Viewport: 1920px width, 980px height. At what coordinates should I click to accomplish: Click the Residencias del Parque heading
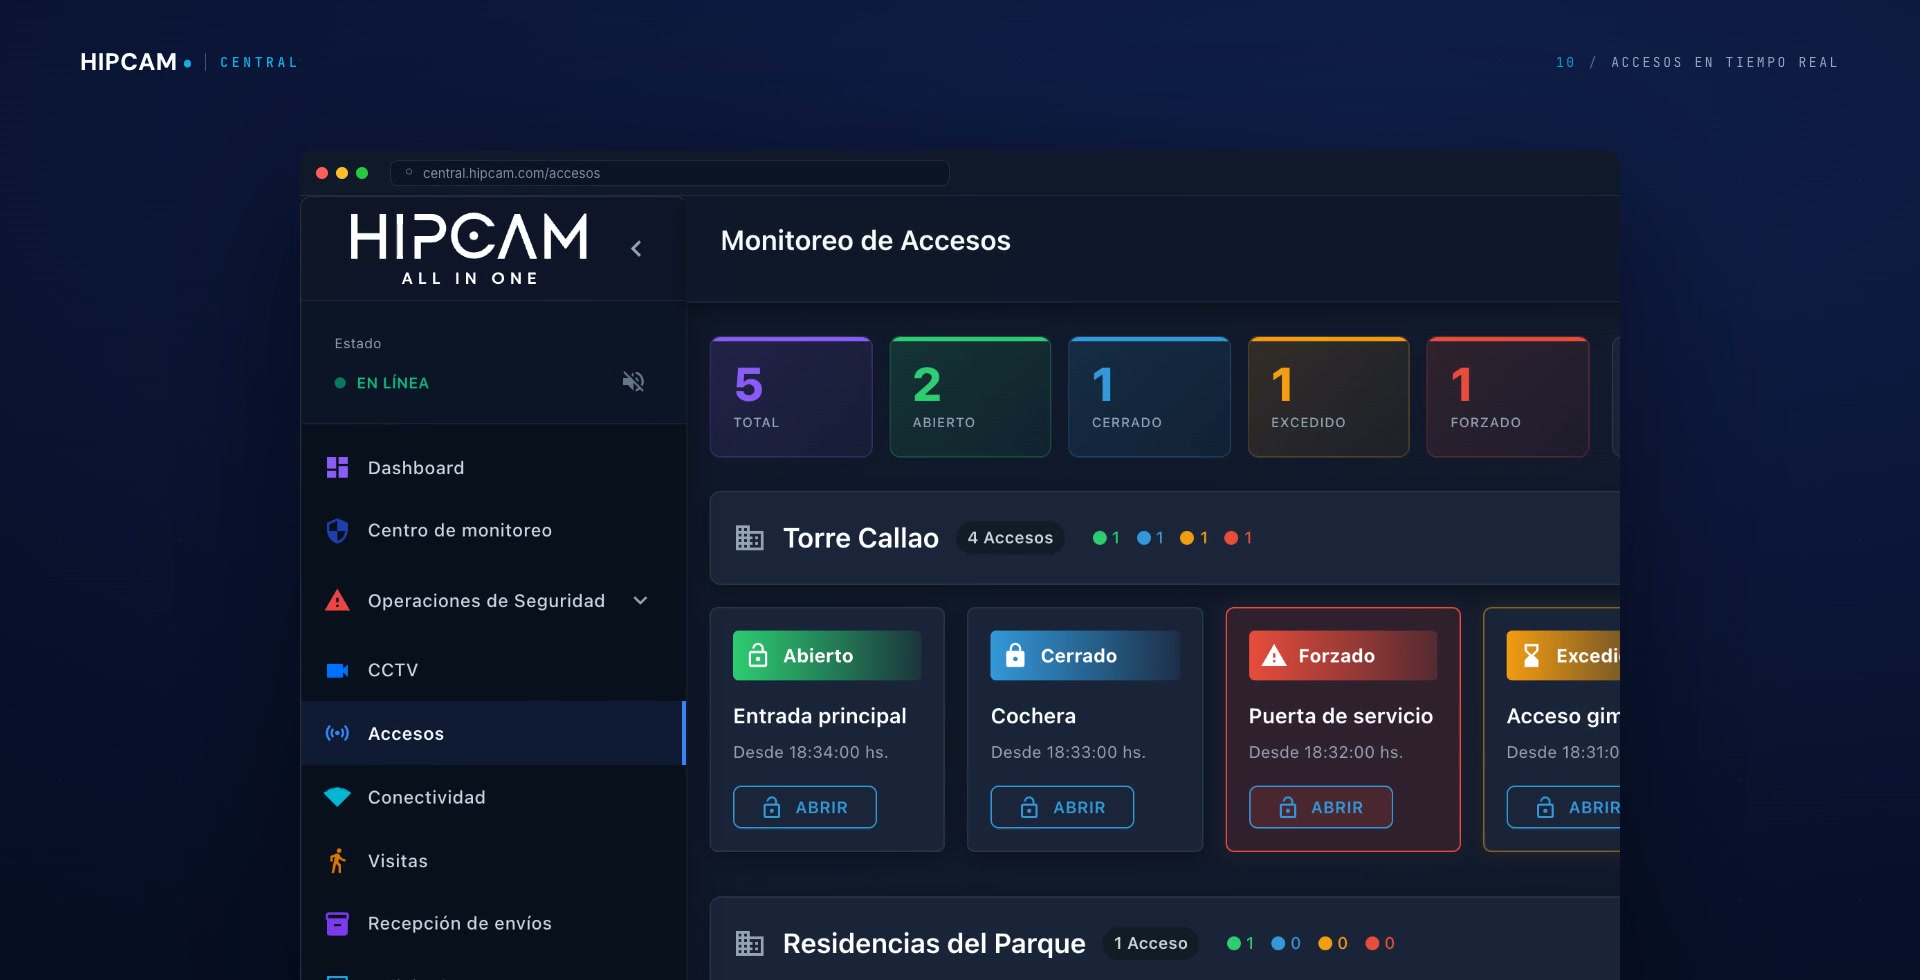934,943
